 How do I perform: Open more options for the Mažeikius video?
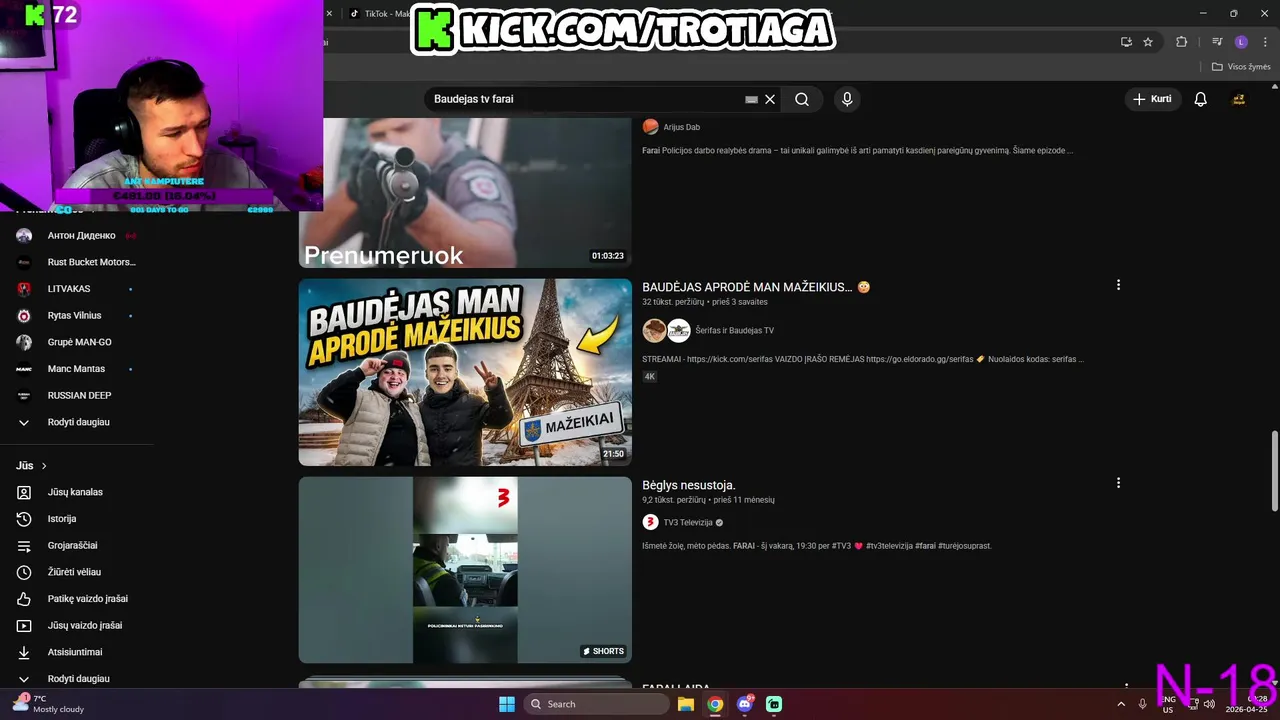[x=1118, y=285]
